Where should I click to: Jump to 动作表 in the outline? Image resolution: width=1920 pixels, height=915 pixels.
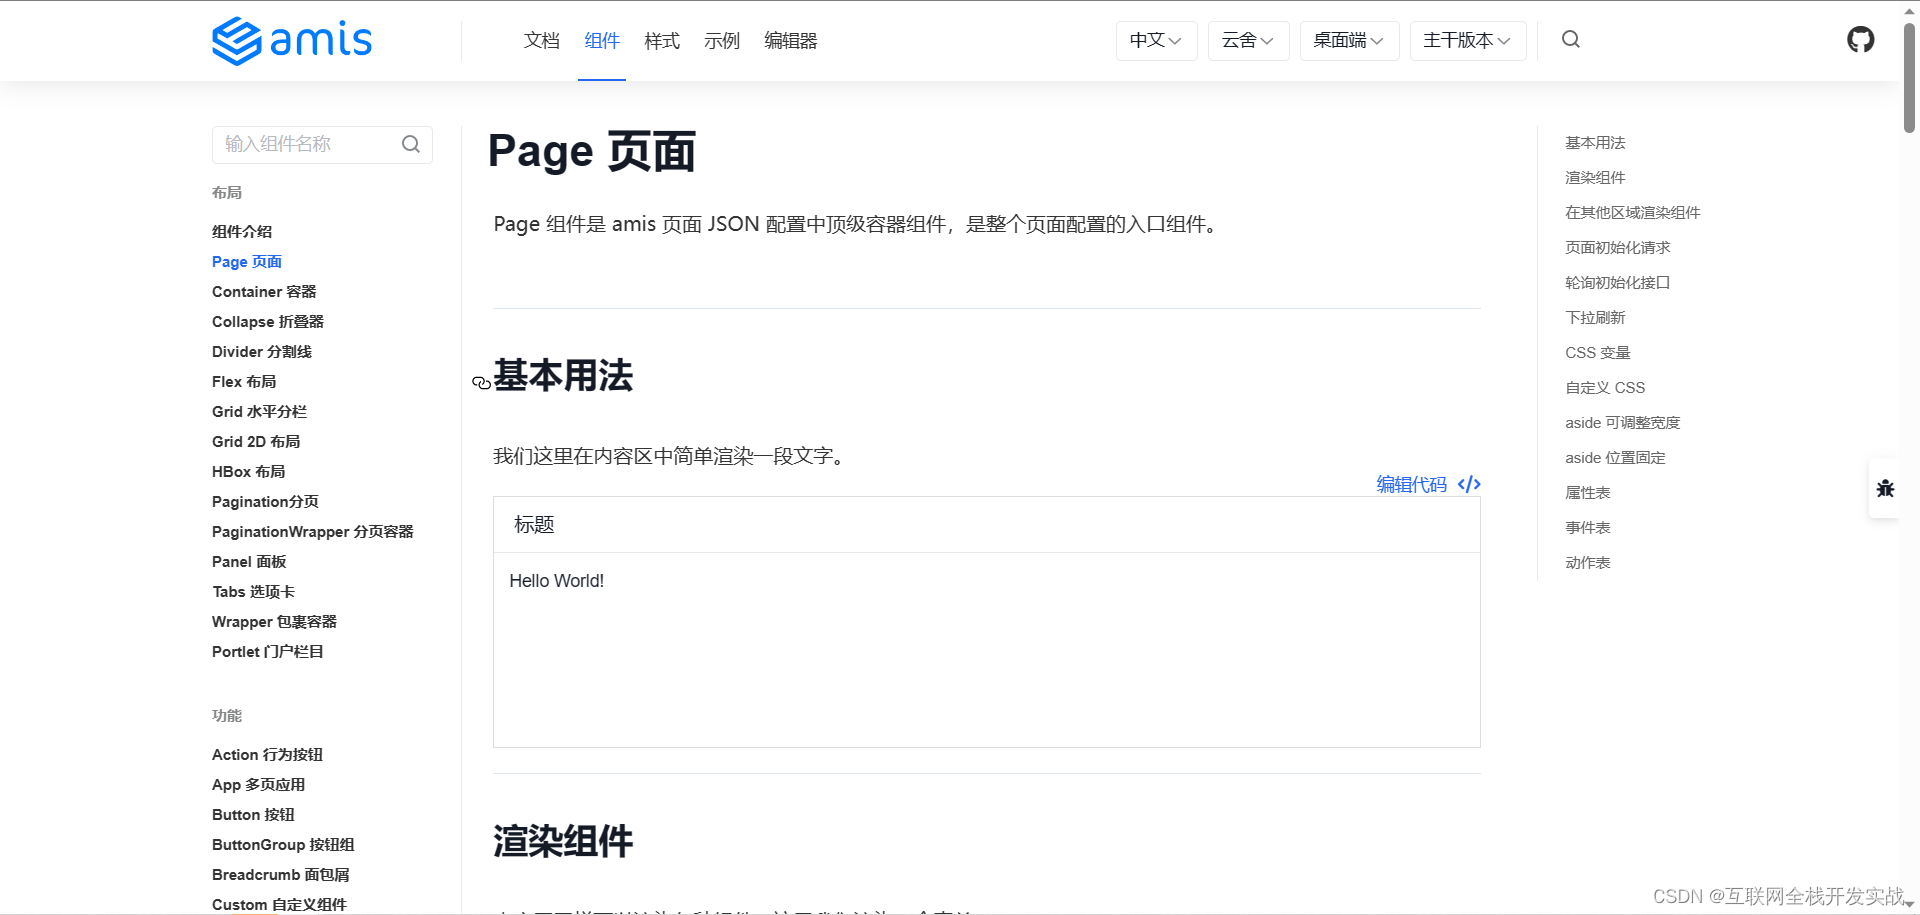[x=1588, y=563]
